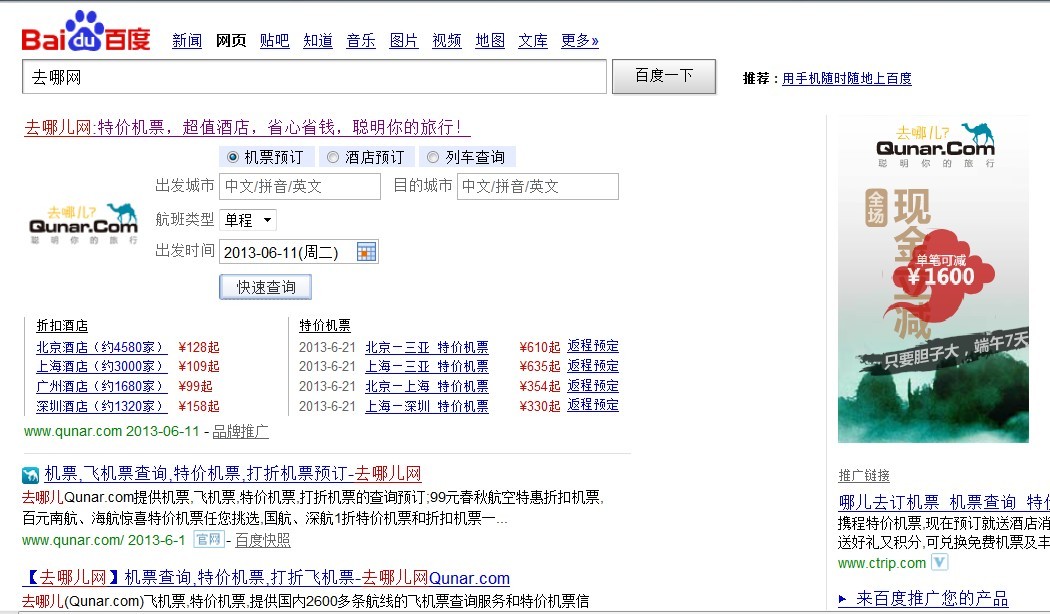Click the ¥99起 price text

196,386
